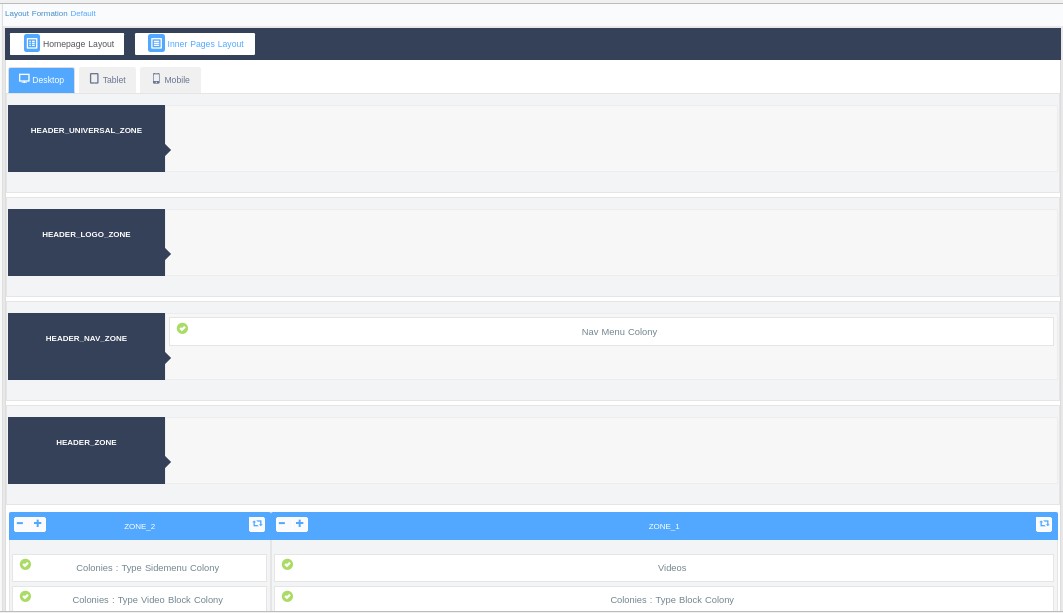Viewport: 1063px width, 613px height.
Task: Click the Videos row in ZONE_1
Action: [x=664, y=568]
